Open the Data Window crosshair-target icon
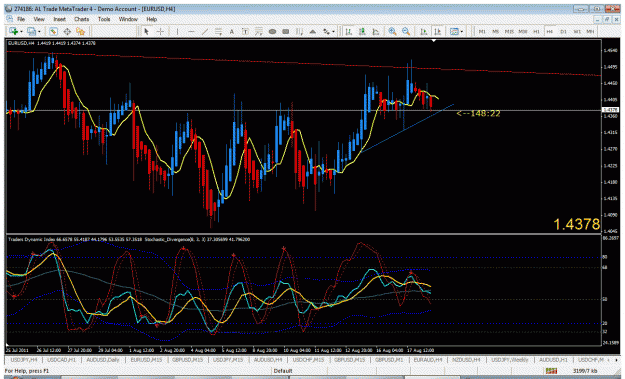625x379 pixels. click(67, 31)
